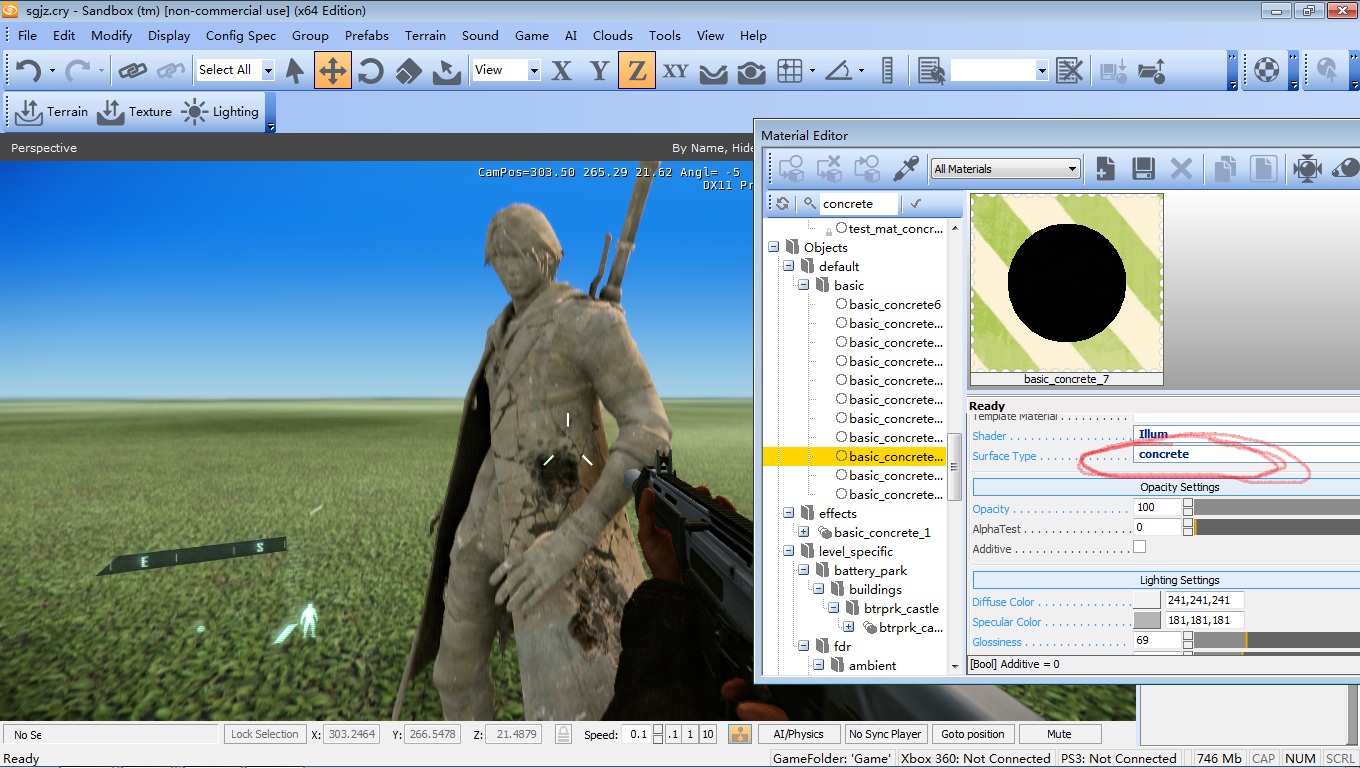Image resolution: width=1360 pixels, height=768 pixels.
Task: Click the Goto position button
Action: (x=973, y=734)
